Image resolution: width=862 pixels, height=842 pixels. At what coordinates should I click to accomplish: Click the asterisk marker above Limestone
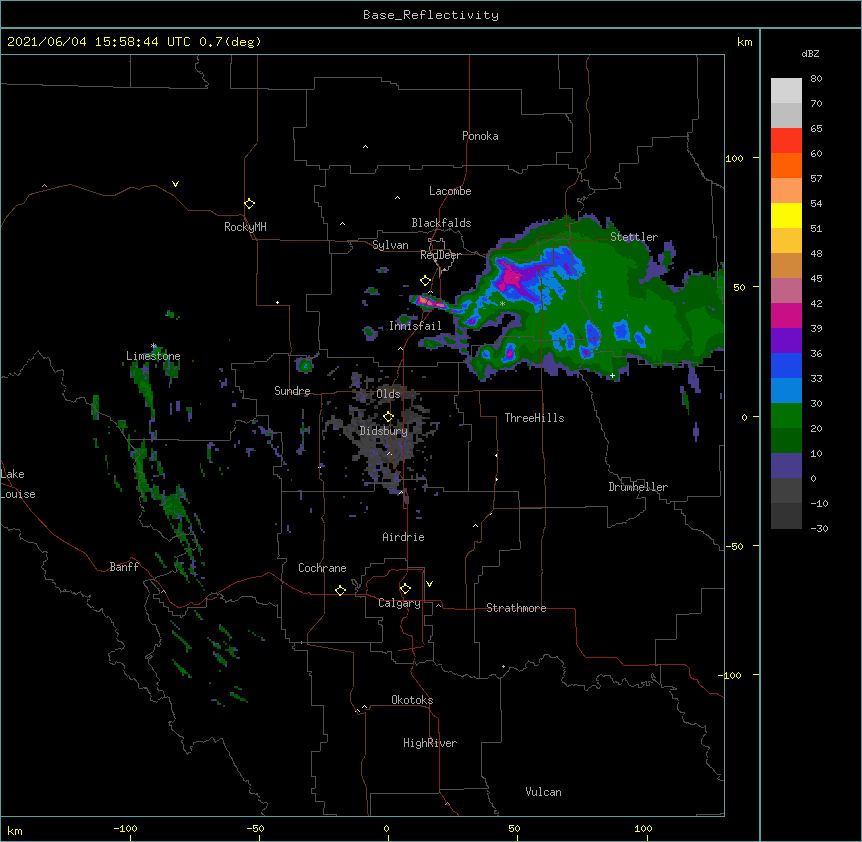click(x=153, y=346)
